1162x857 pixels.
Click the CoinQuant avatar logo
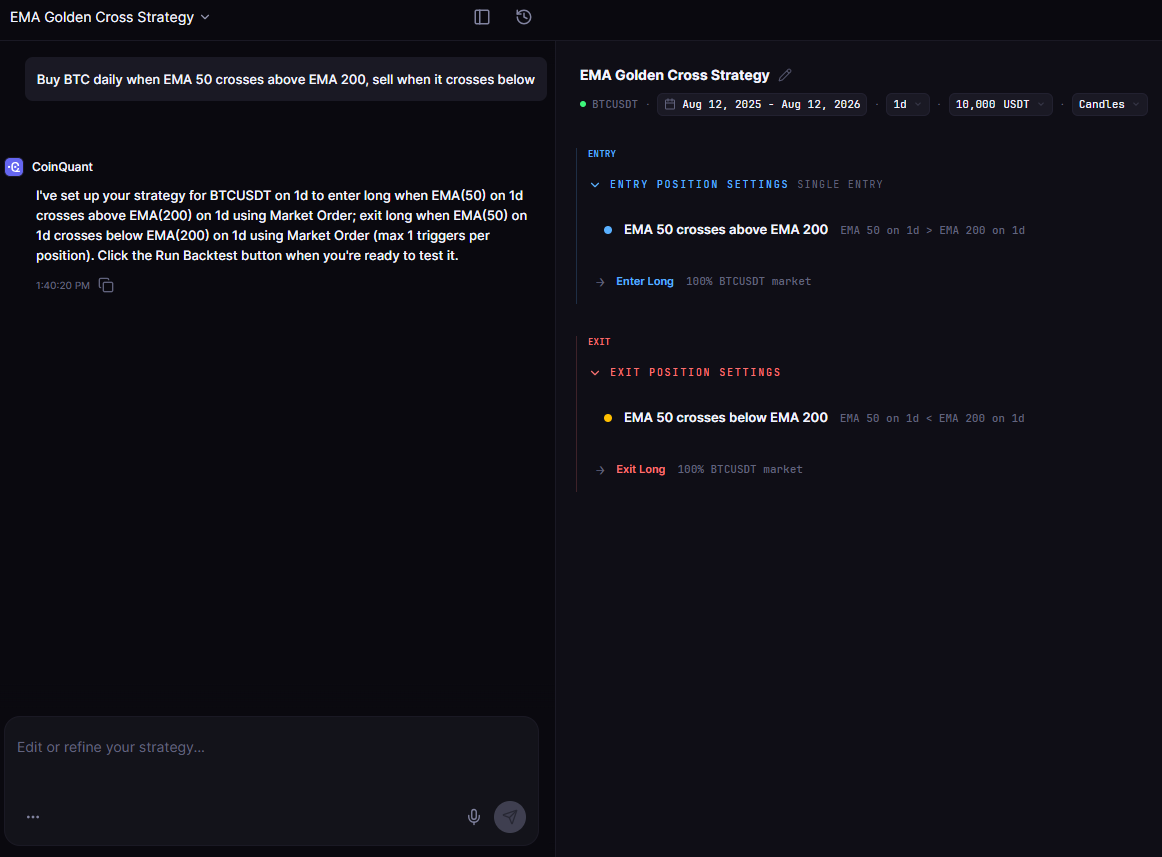(x=14, y=167)
